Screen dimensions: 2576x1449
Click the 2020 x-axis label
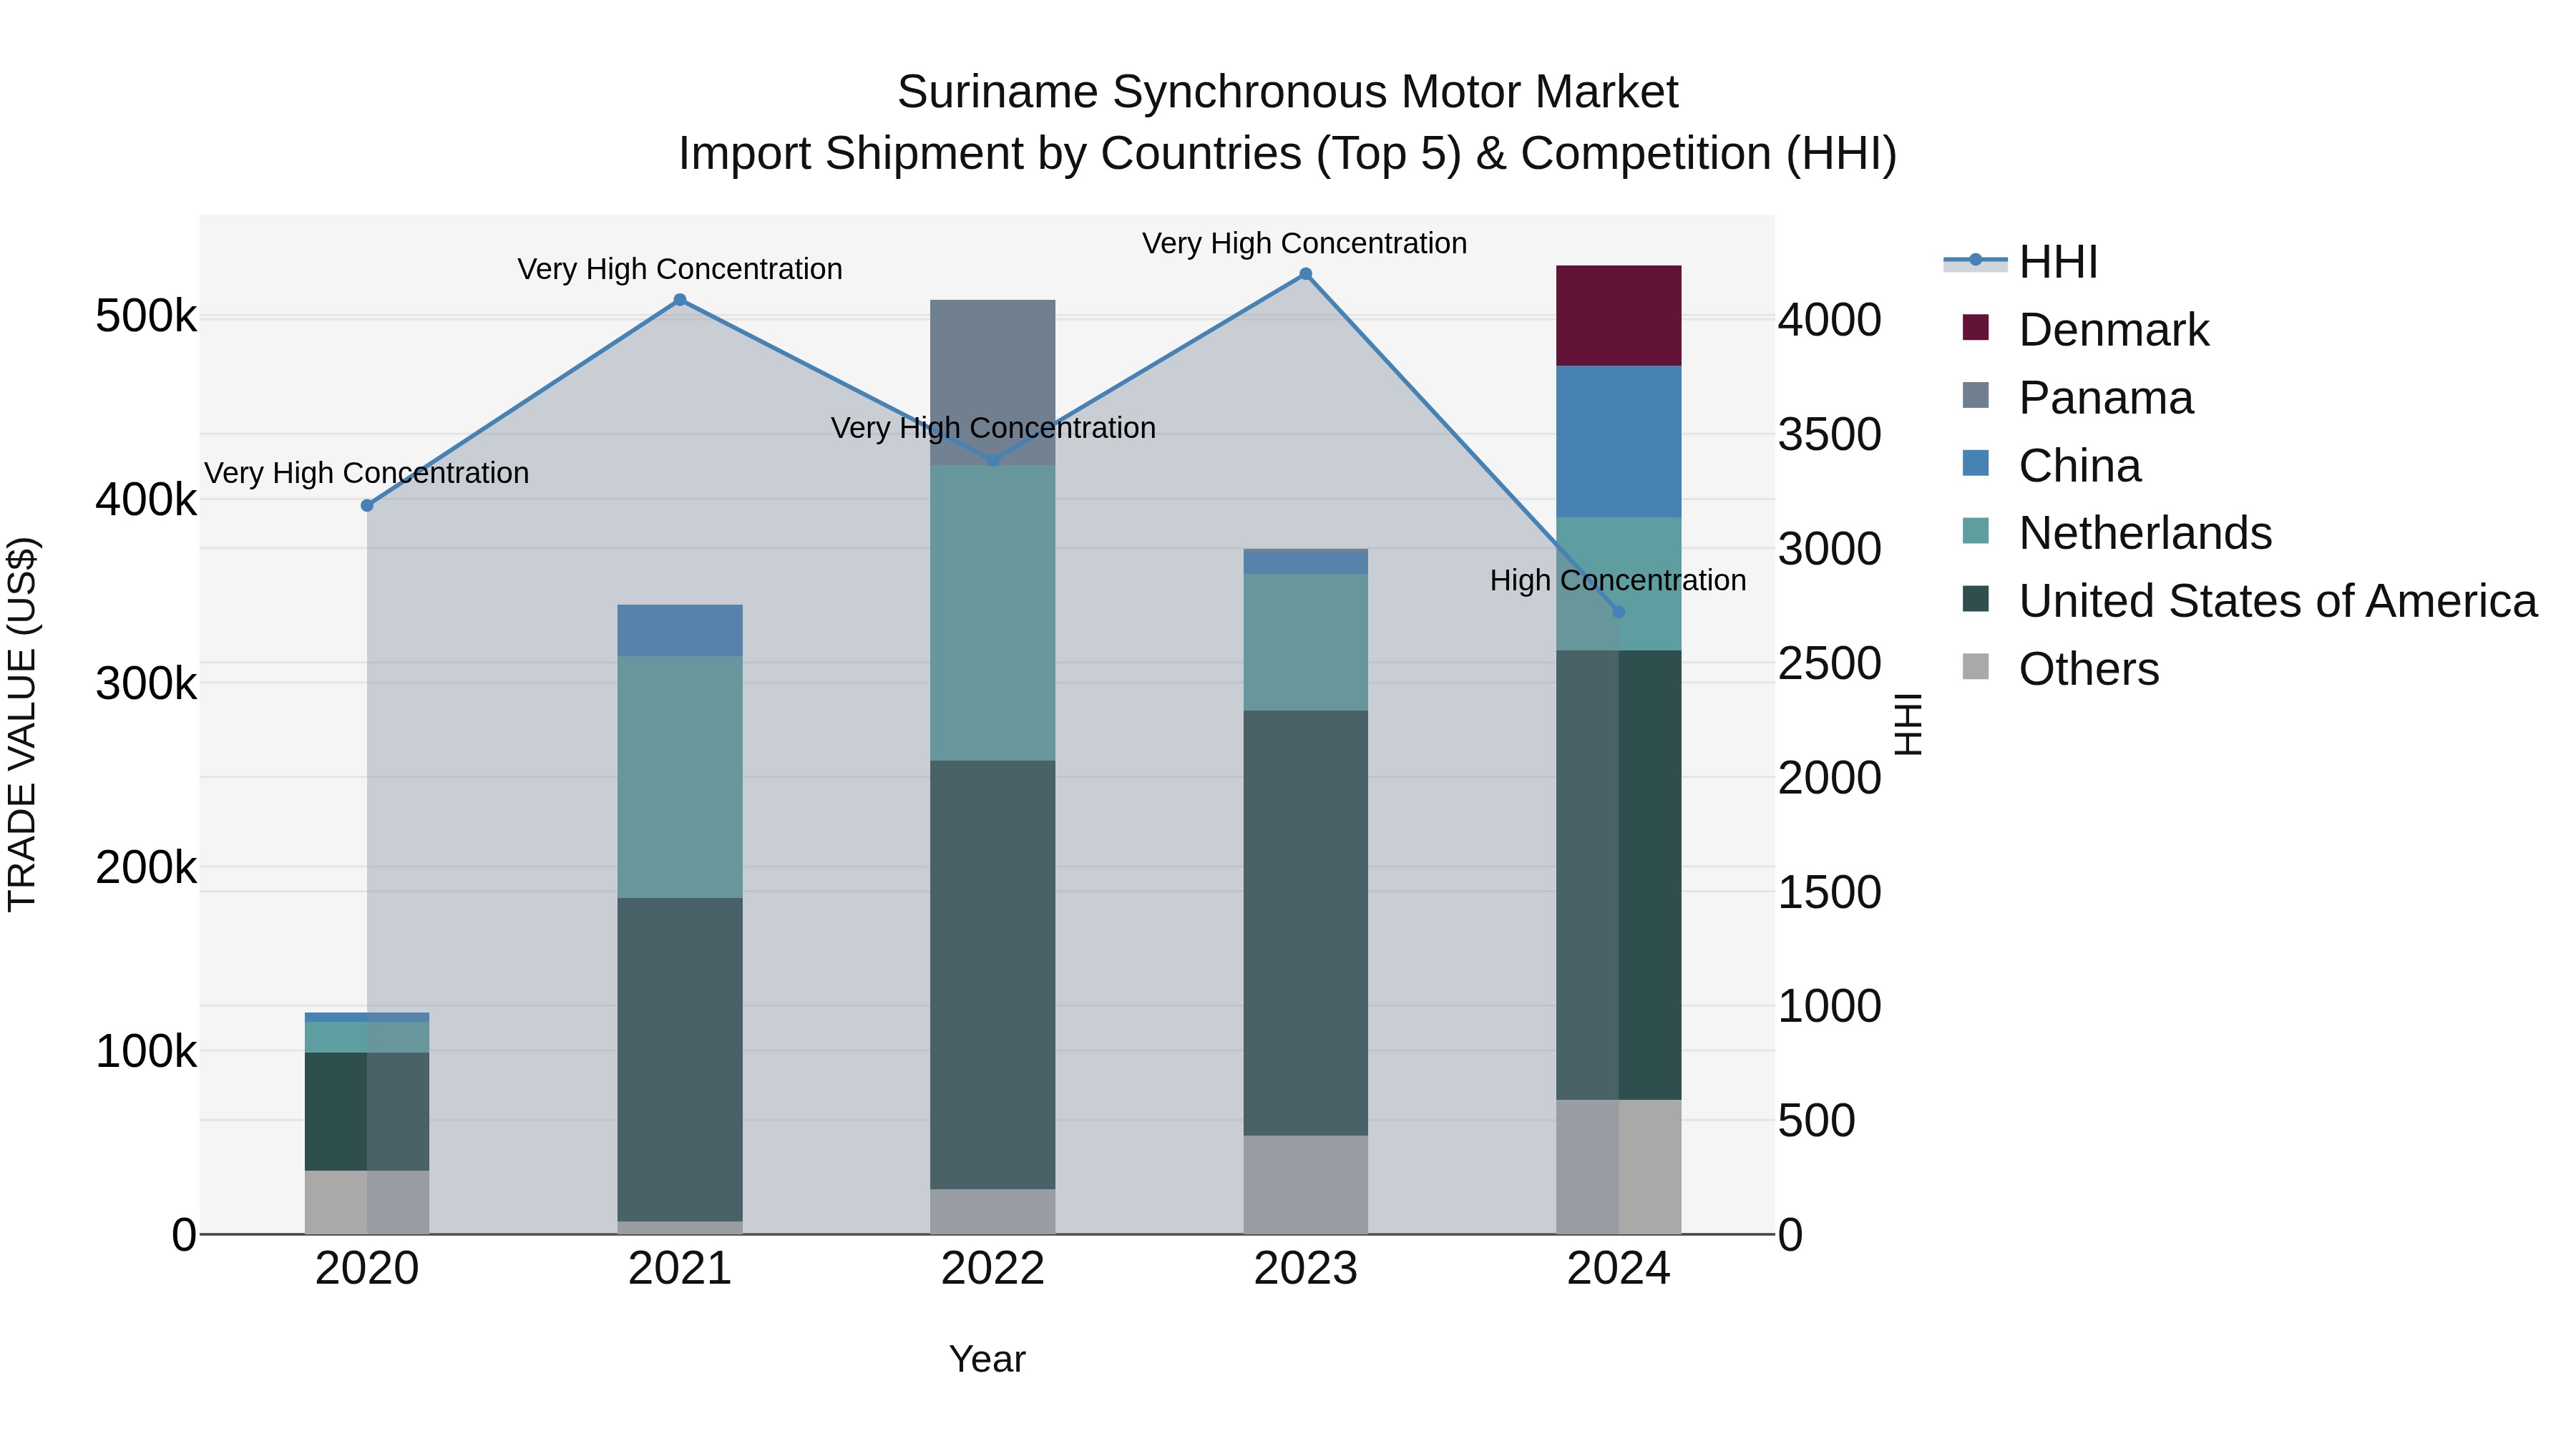[367, 1269]
